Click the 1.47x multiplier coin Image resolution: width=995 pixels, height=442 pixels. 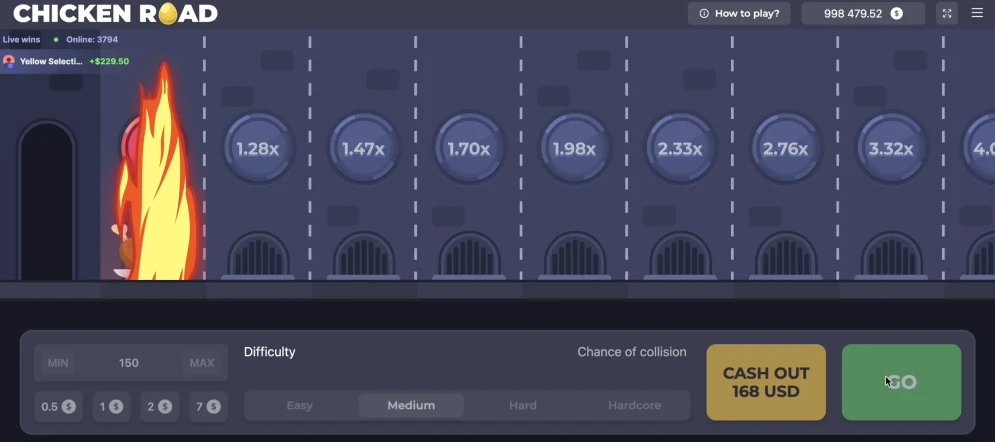point(364,148)
